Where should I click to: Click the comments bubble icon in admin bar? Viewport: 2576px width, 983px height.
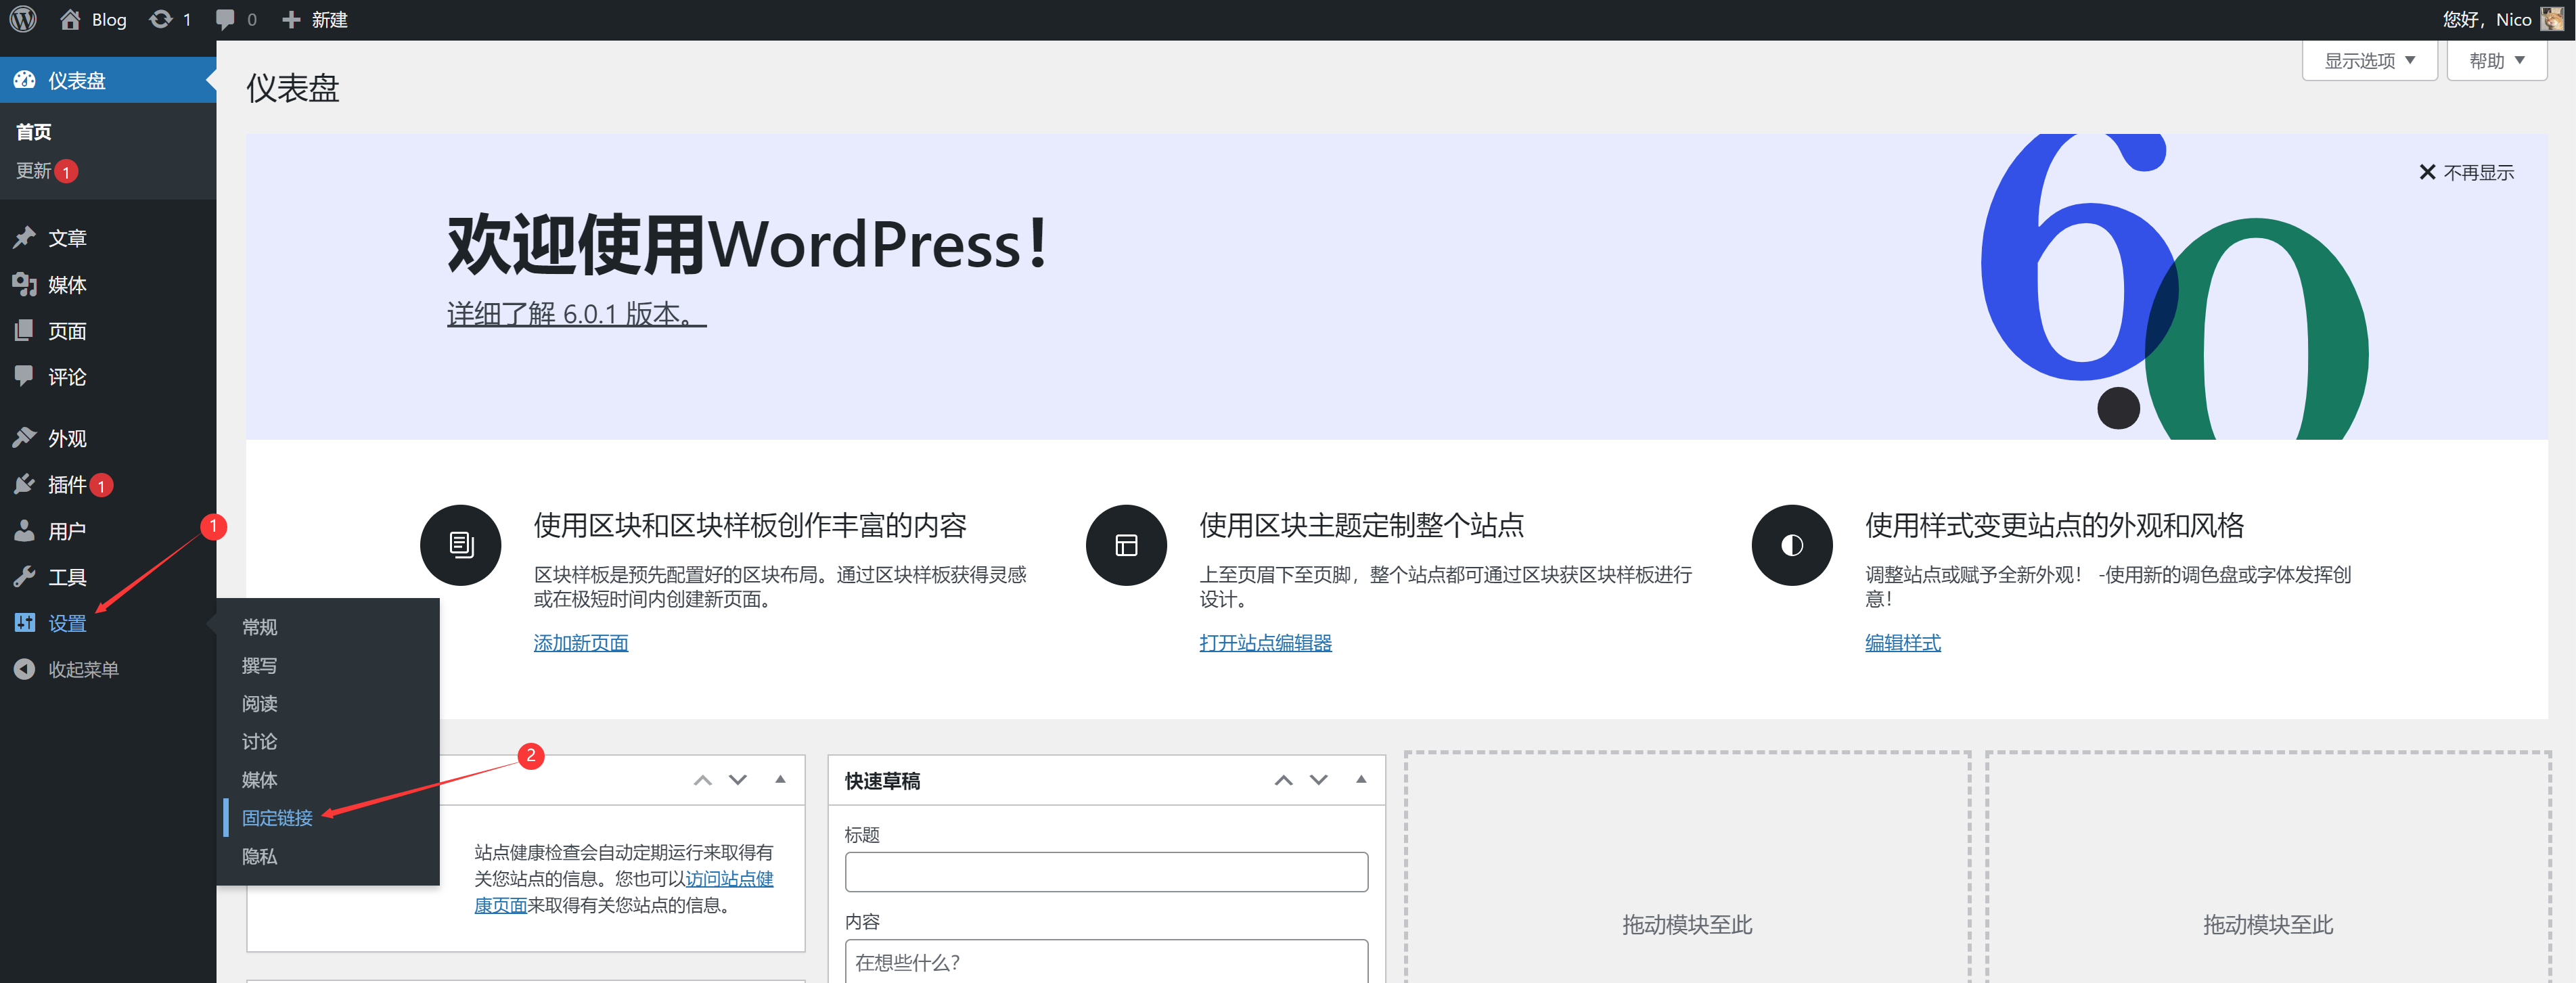226,19
